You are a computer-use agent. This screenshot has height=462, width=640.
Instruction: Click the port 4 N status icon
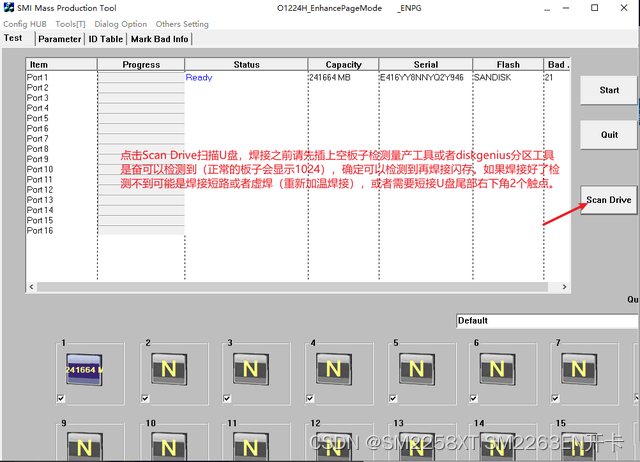tap(334, 369)
